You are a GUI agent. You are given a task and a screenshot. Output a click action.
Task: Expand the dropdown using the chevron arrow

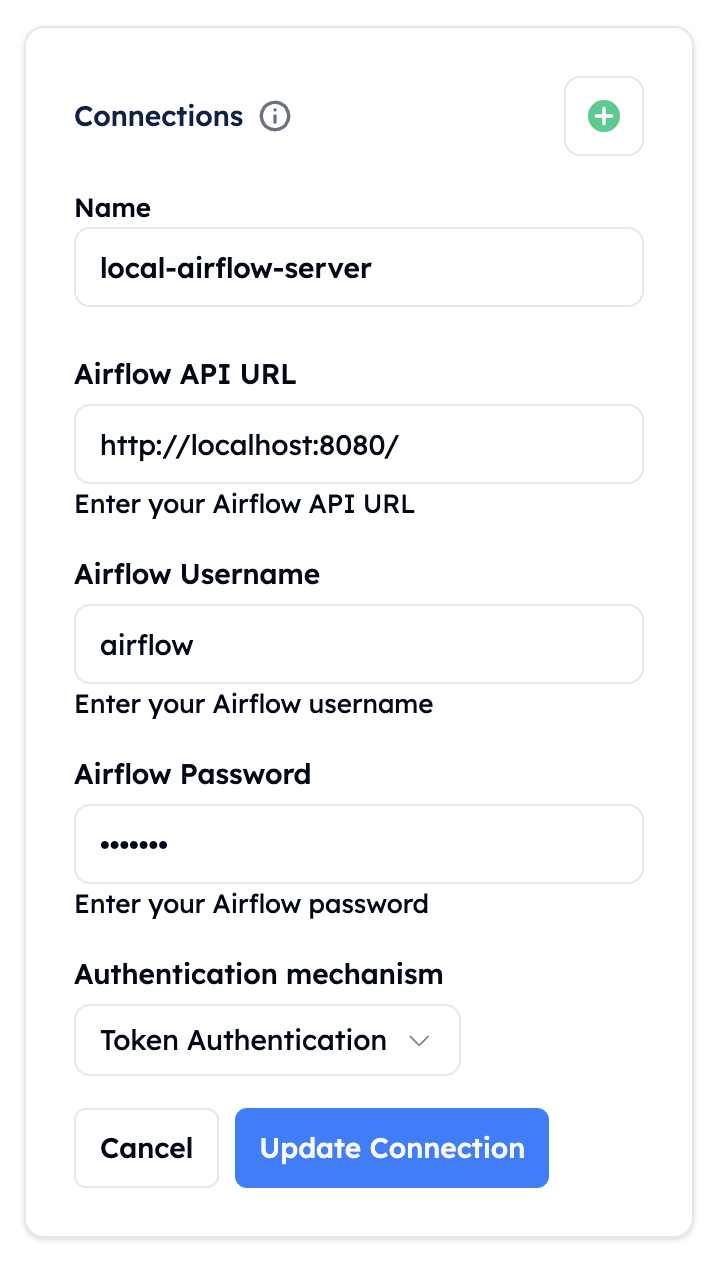[x=420, y=1041]
